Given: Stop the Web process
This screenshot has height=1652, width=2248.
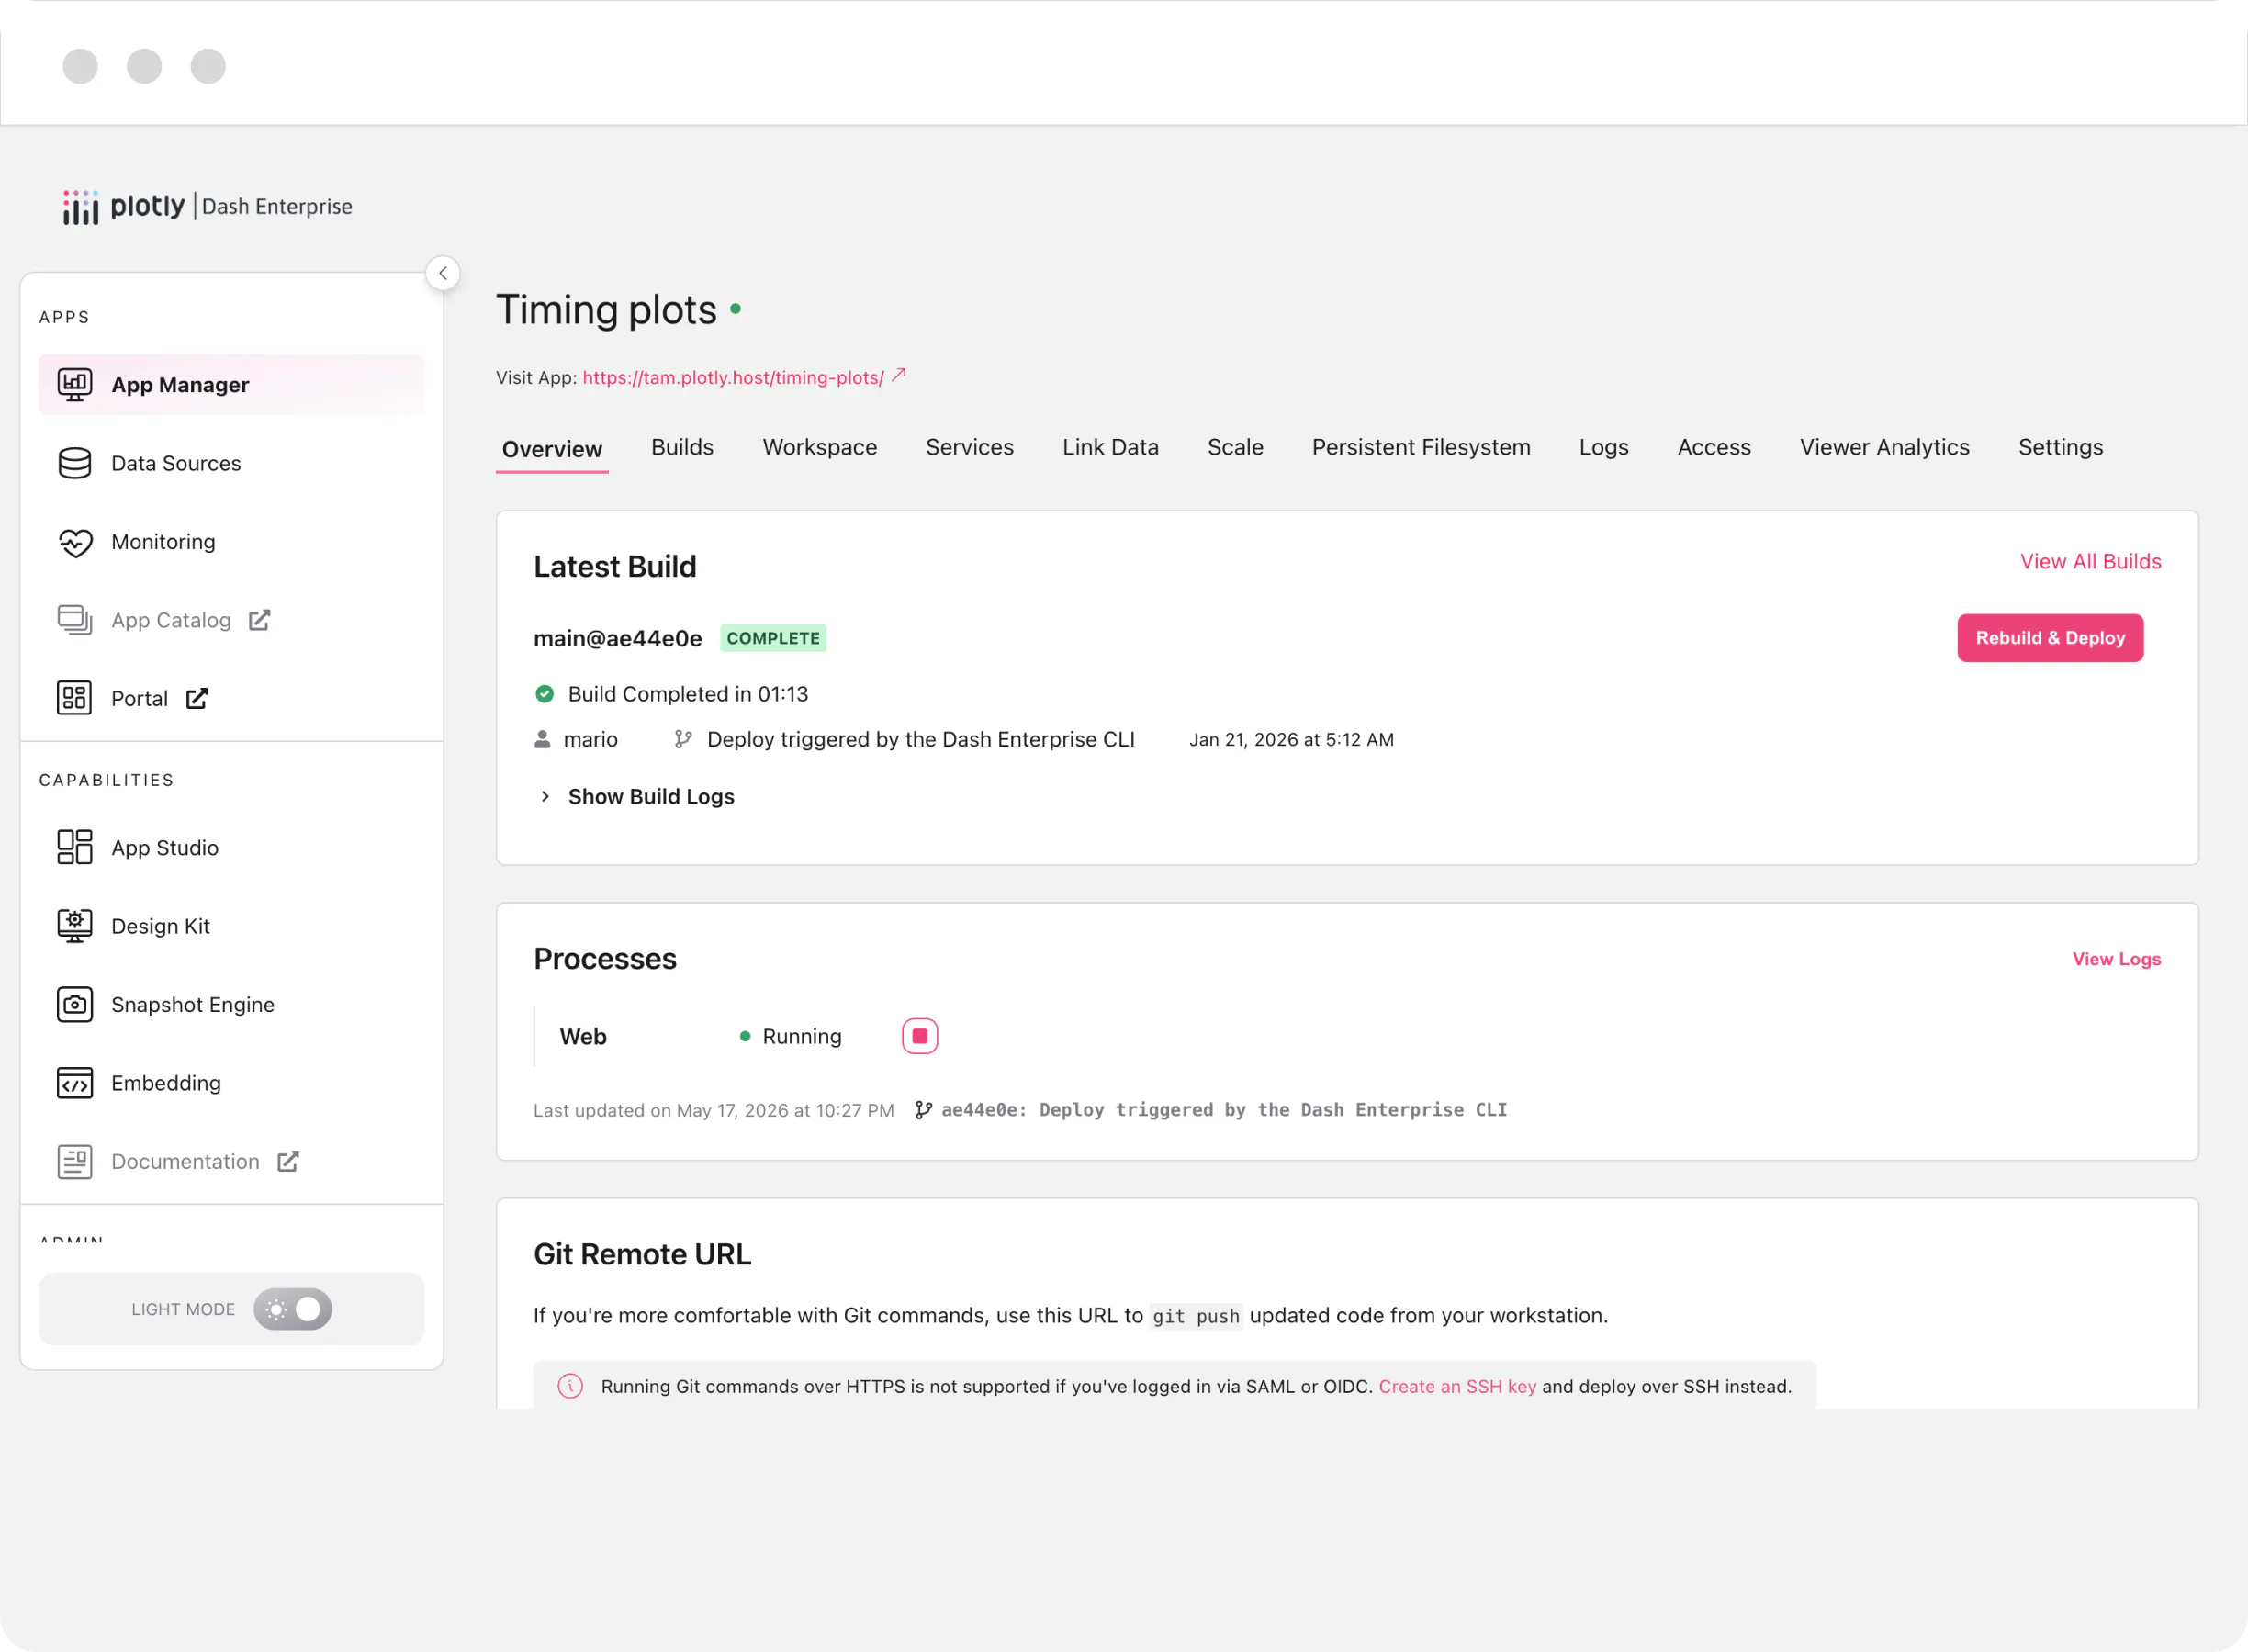Looking at the screenshot, I should click(x=920, y=1036).
